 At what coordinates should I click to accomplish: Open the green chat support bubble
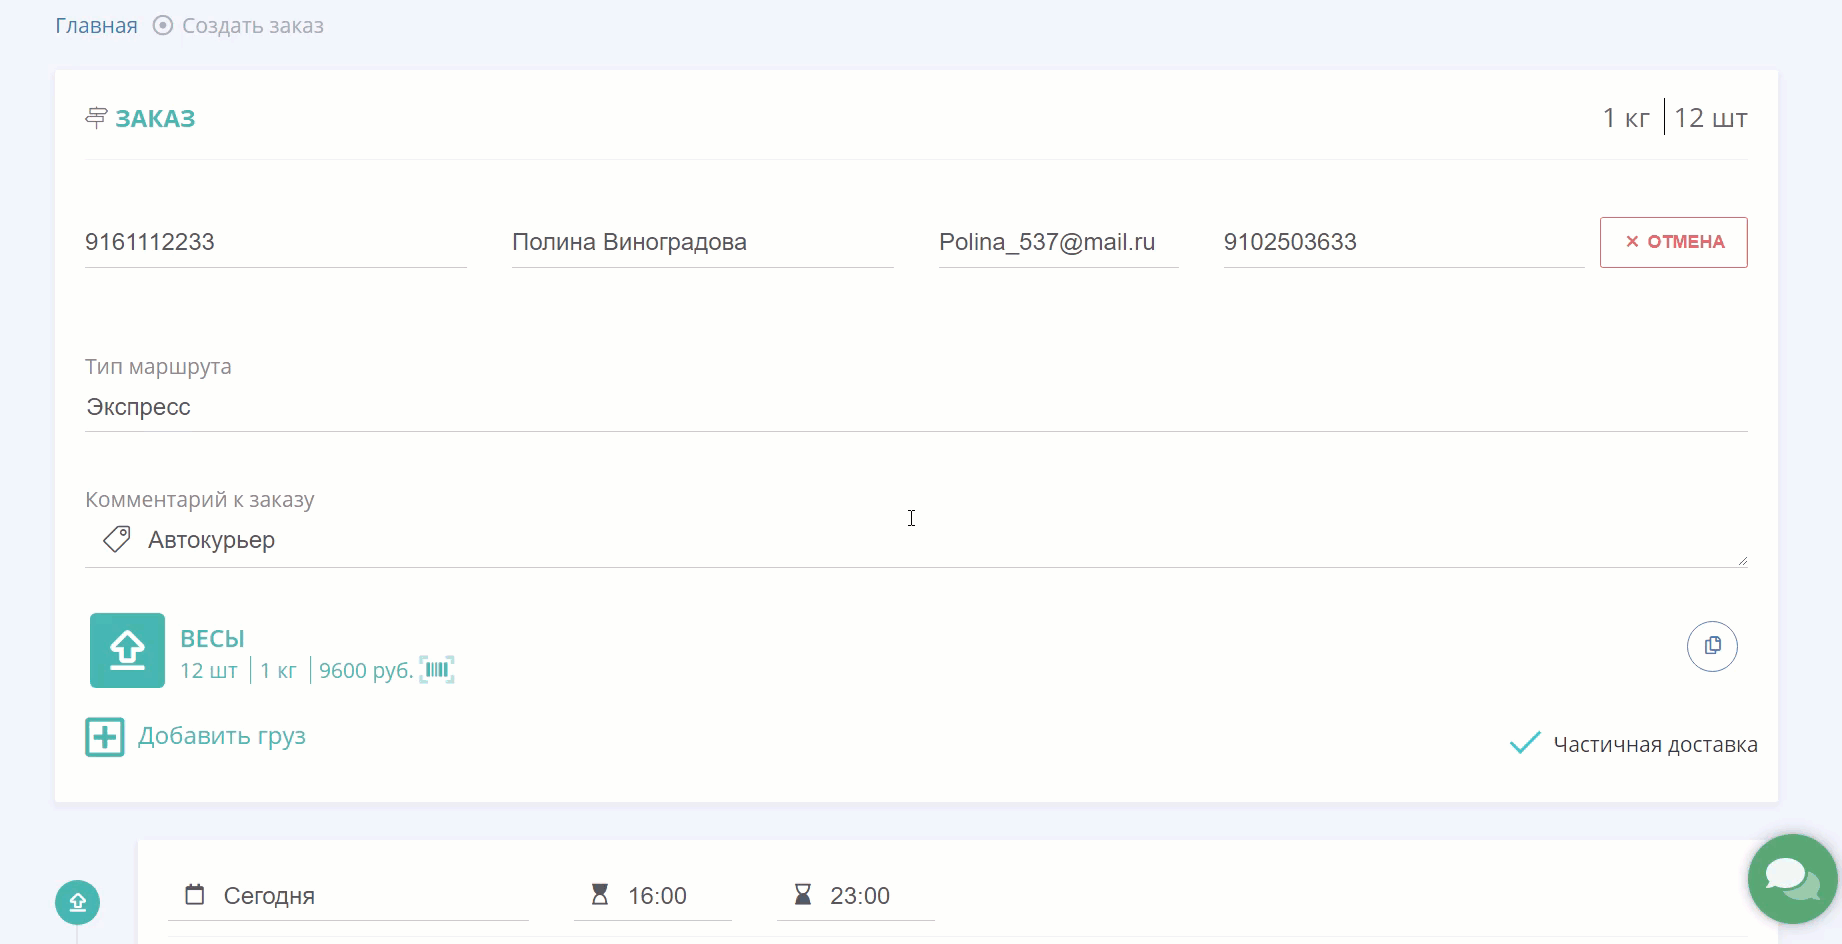[x=1792, y=879]
